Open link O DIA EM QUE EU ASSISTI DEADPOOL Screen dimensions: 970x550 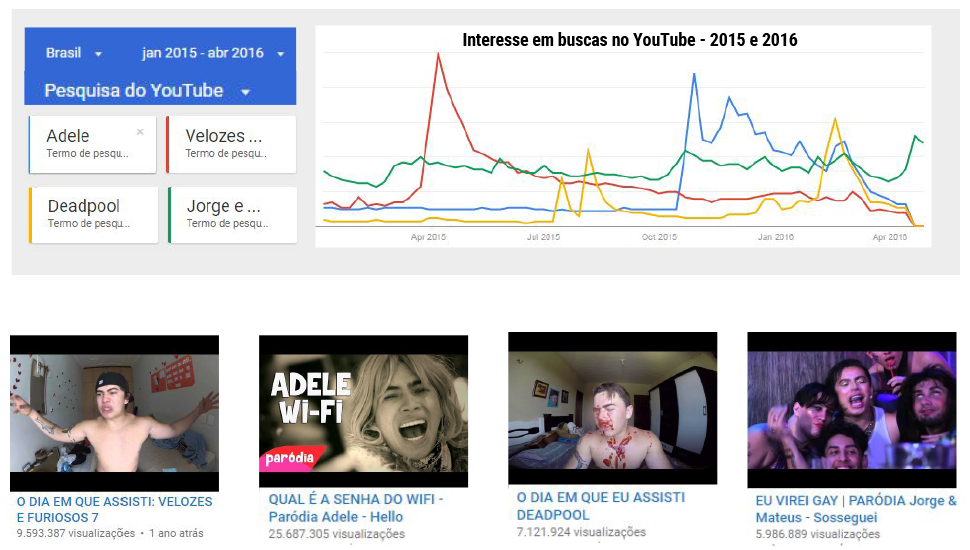tap(601, 506)
